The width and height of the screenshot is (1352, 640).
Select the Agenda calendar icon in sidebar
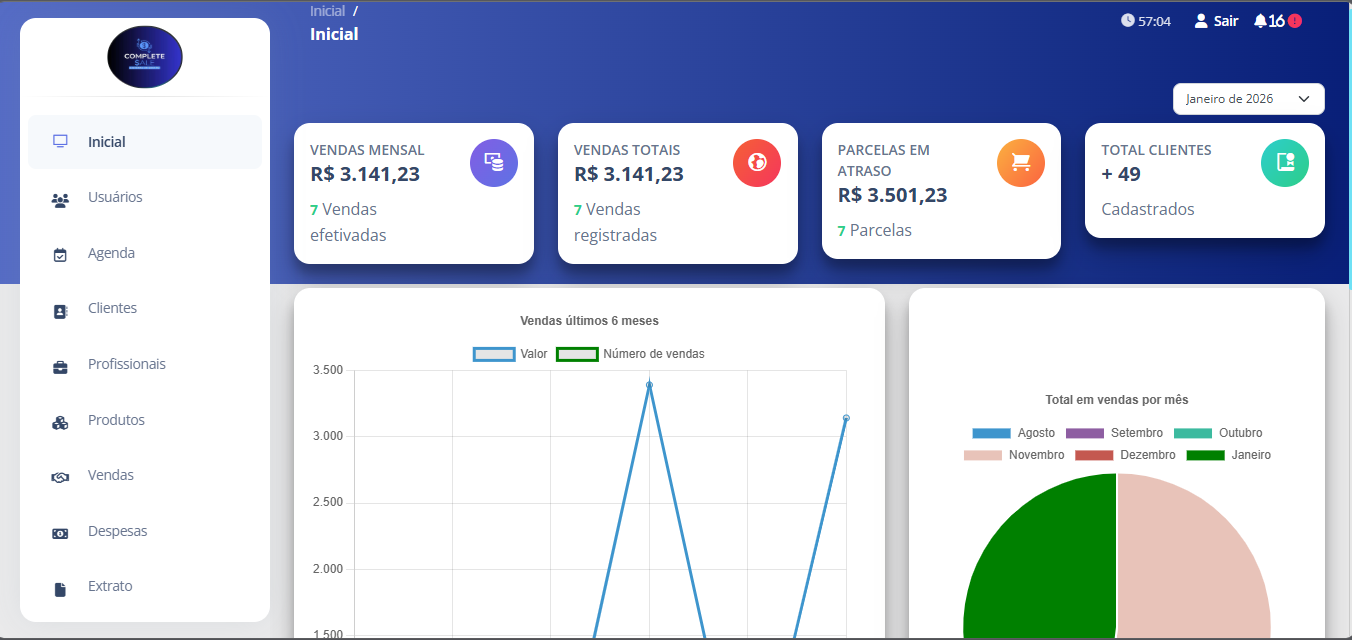61,252
